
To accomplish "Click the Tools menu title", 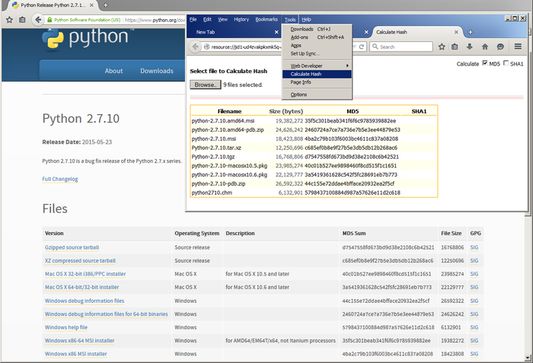I will [x=290, y=20].
